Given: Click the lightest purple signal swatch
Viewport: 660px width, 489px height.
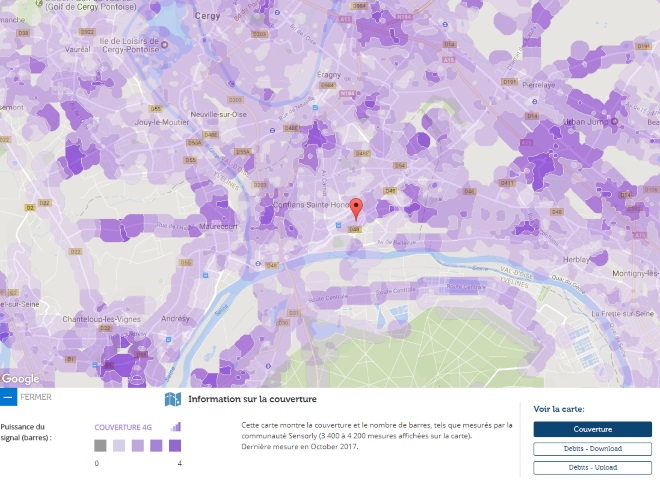Looking at the screenshot, I should [x=119, y=446].
